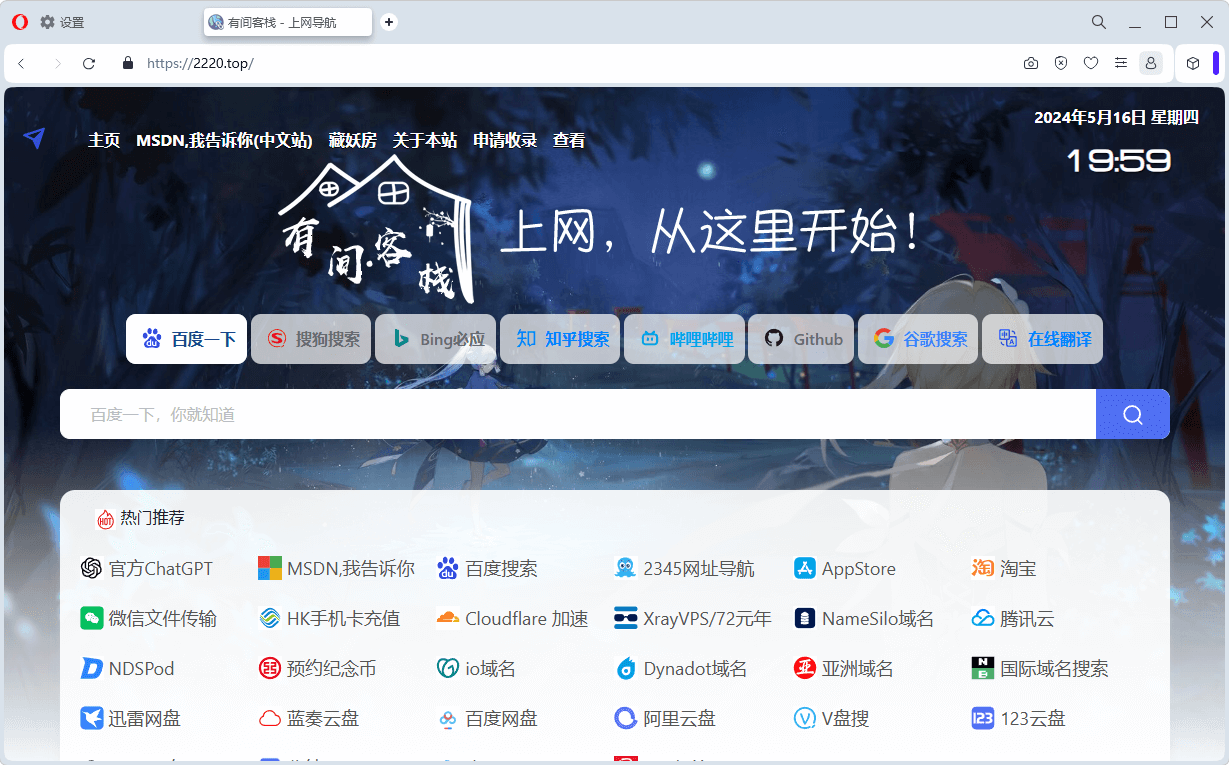
Task: Open the XrayVPS/72元年 link
Action: [x=693, y=619]
